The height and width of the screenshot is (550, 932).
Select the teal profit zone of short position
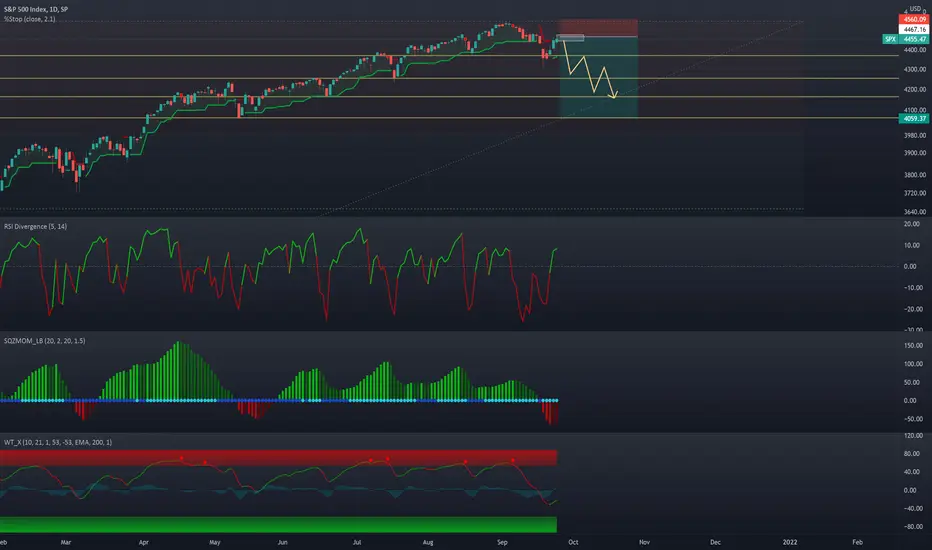[599, 77]
